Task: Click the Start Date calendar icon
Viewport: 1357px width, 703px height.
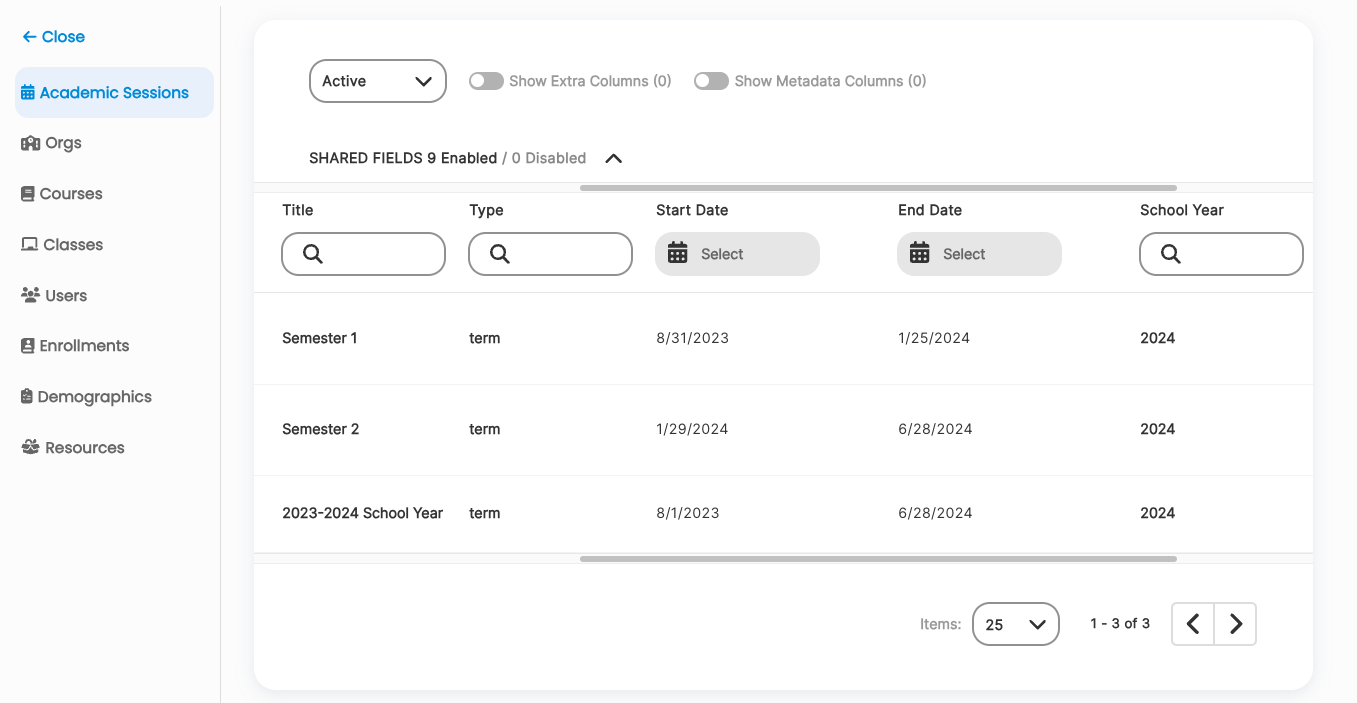Action: coord(680,253)
